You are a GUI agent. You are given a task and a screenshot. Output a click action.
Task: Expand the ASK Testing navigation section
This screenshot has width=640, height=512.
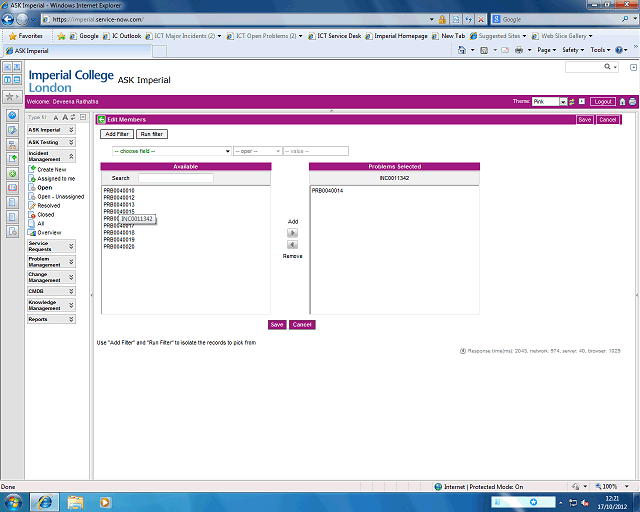tap(70, 142)
